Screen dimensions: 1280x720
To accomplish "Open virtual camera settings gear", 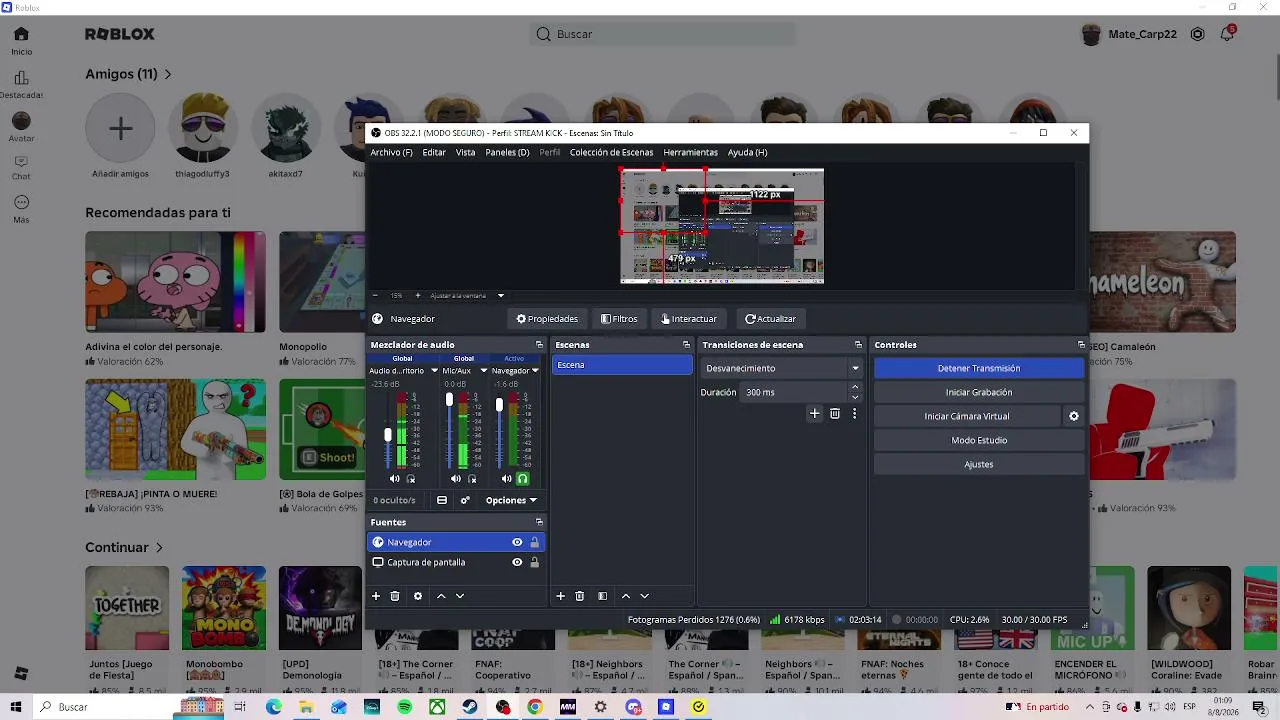I will point(1074,416).
